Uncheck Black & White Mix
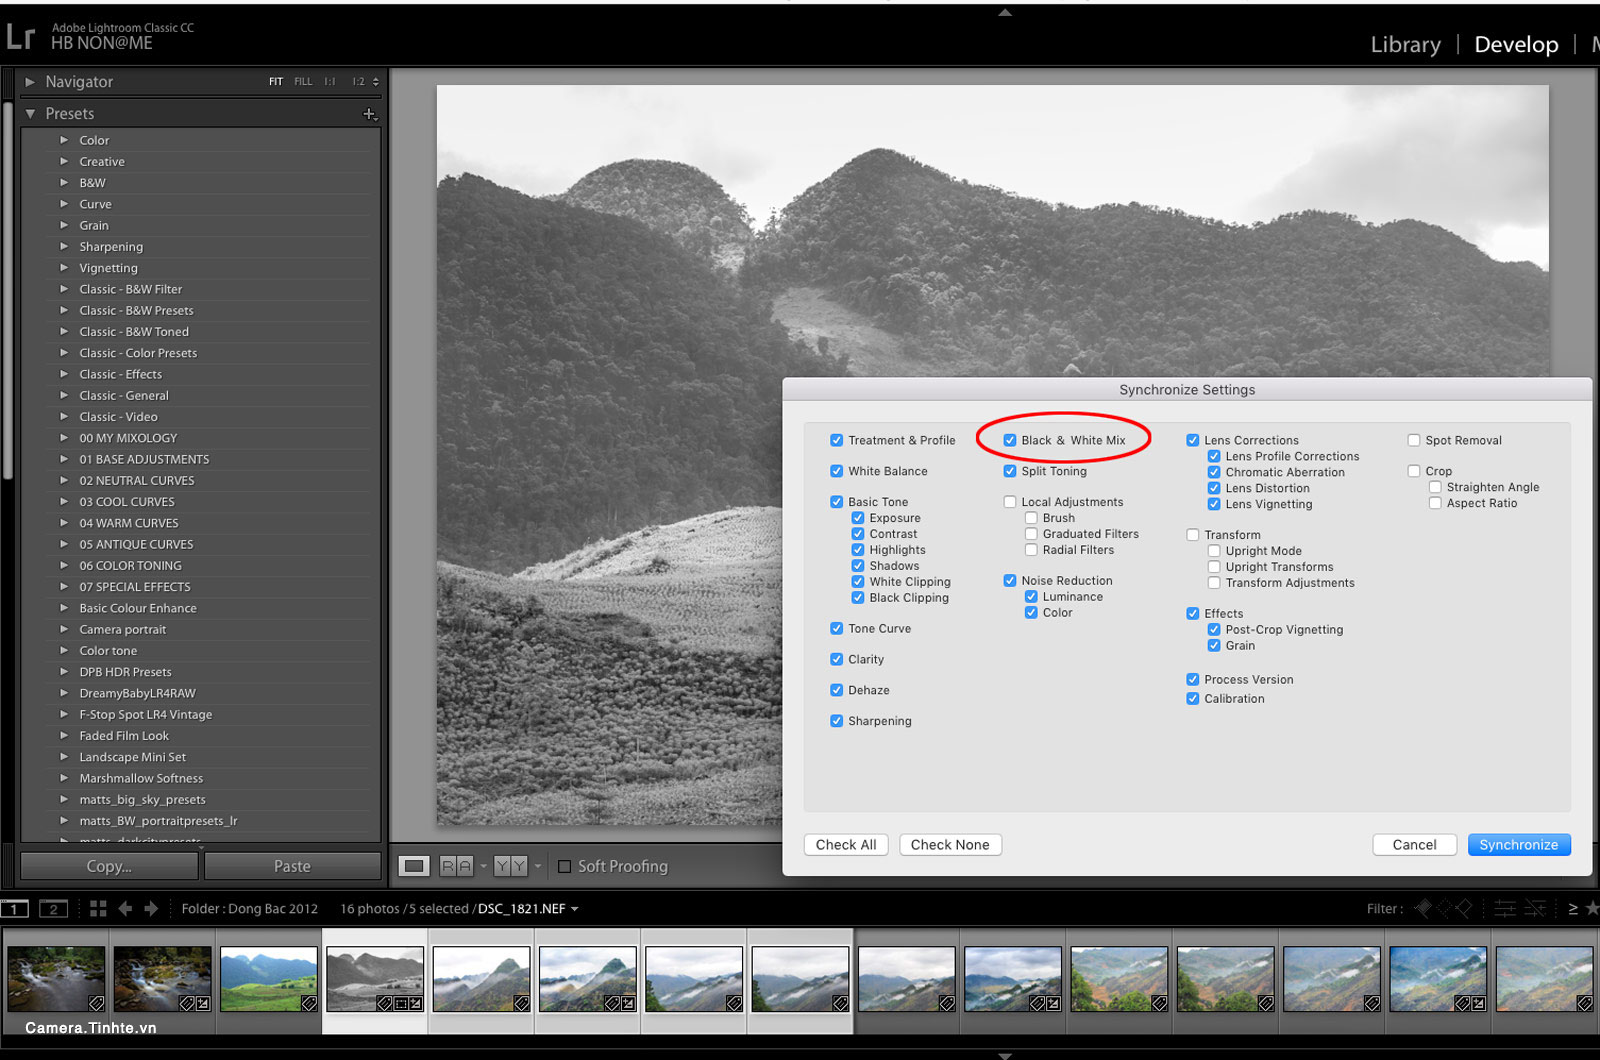The image size is (1600, 1060). (1010, 440)
